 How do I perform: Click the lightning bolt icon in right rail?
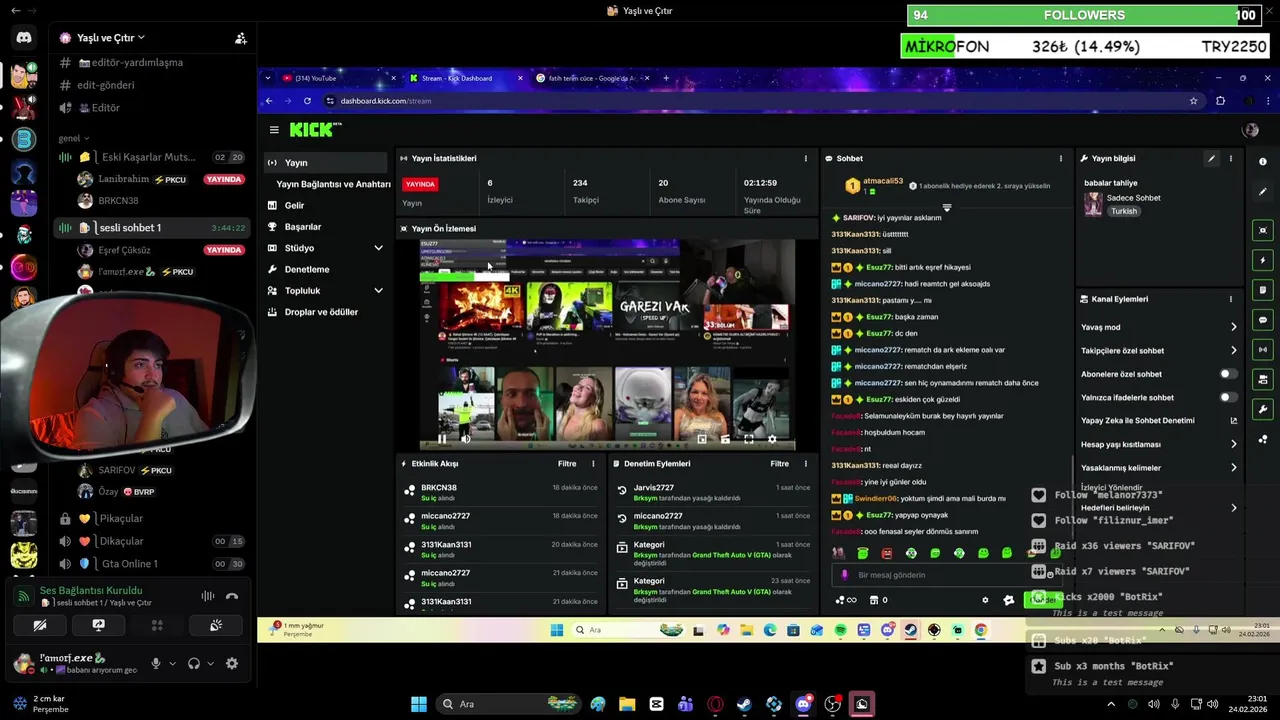point(1263,260)
